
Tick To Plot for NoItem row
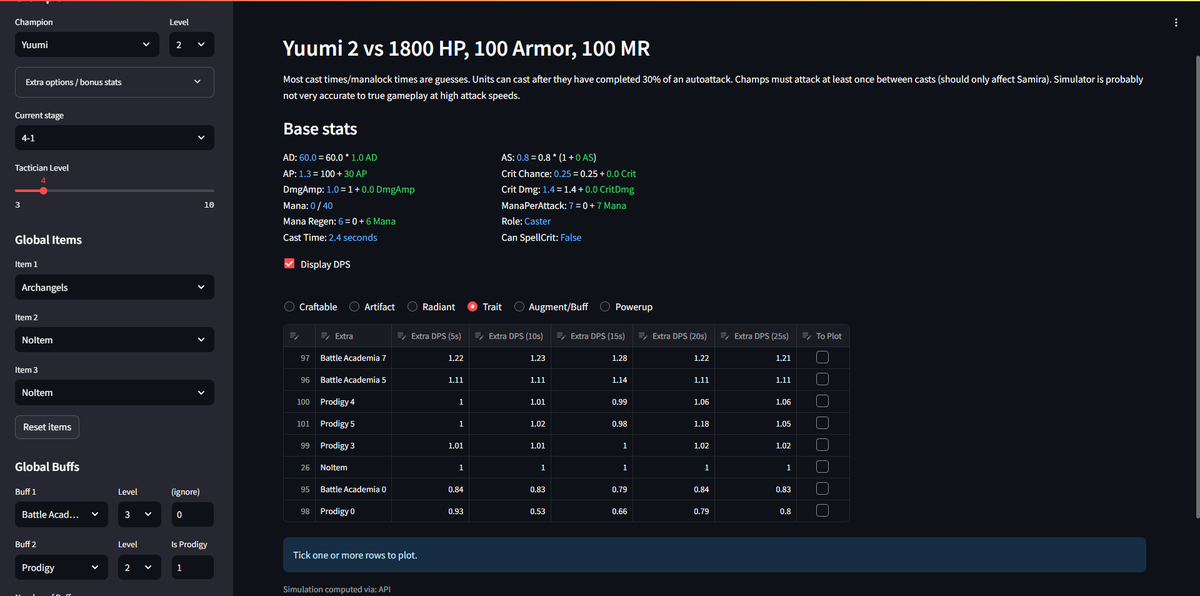pyautogui.click(x=822, y=467)
